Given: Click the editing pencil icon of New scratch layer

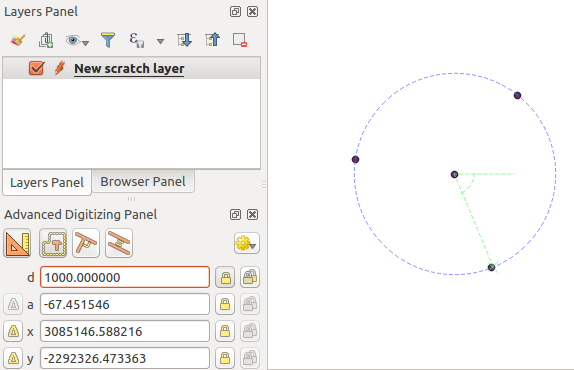Looking at the screenshot, I should pyautogui.click(x=60, y=68).
